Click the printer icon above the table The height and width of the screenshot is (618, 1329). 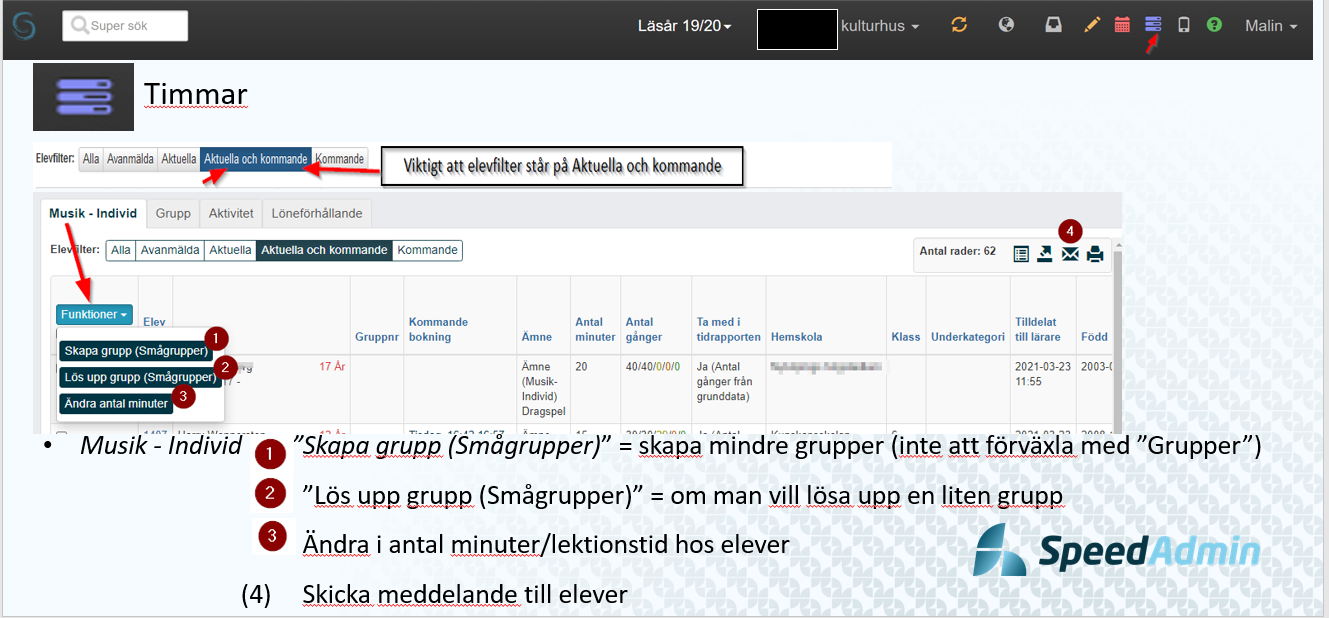(1095, 254)
